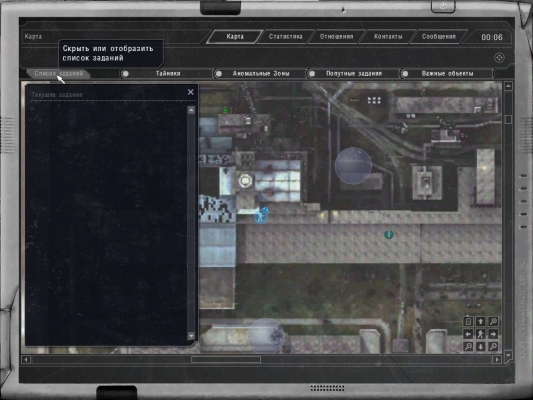Click the Карта title label on the left
The image size is (533, 400).
pyautogui.click(x=33, y=37)
